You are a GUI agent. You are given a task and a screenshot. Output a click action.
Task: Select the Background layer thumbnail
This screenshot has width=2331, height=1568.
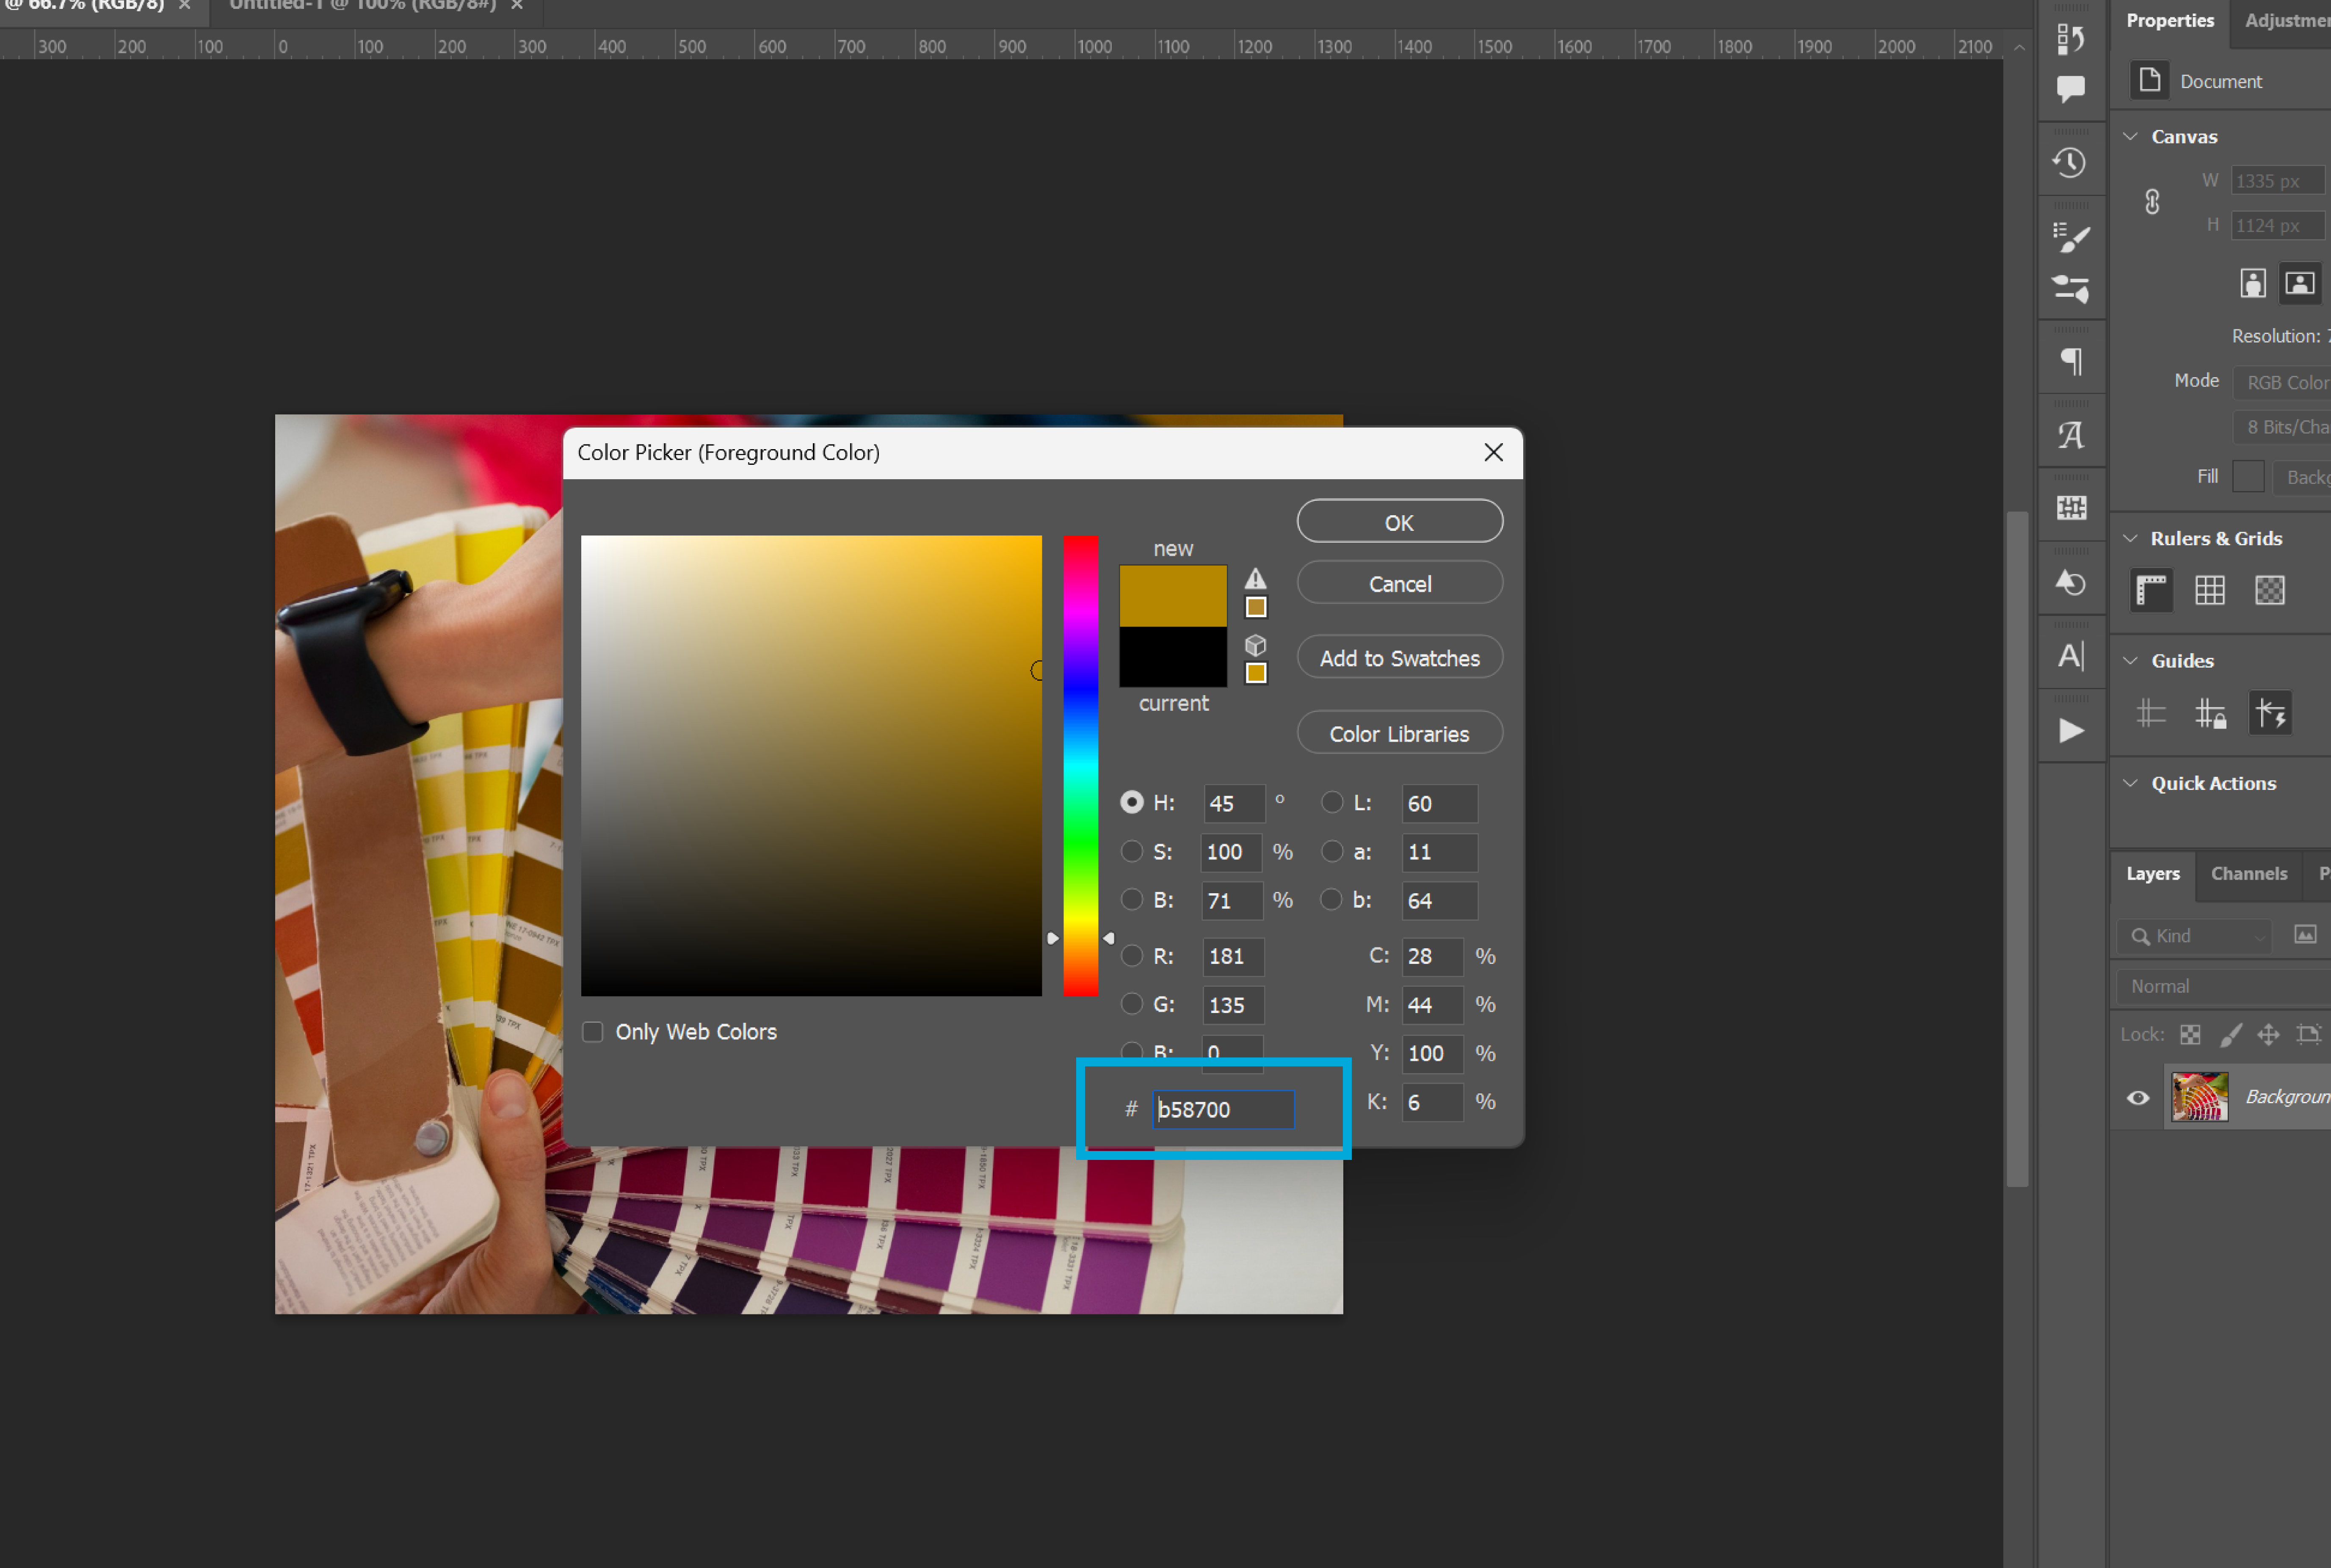tap(2199, 1097)
